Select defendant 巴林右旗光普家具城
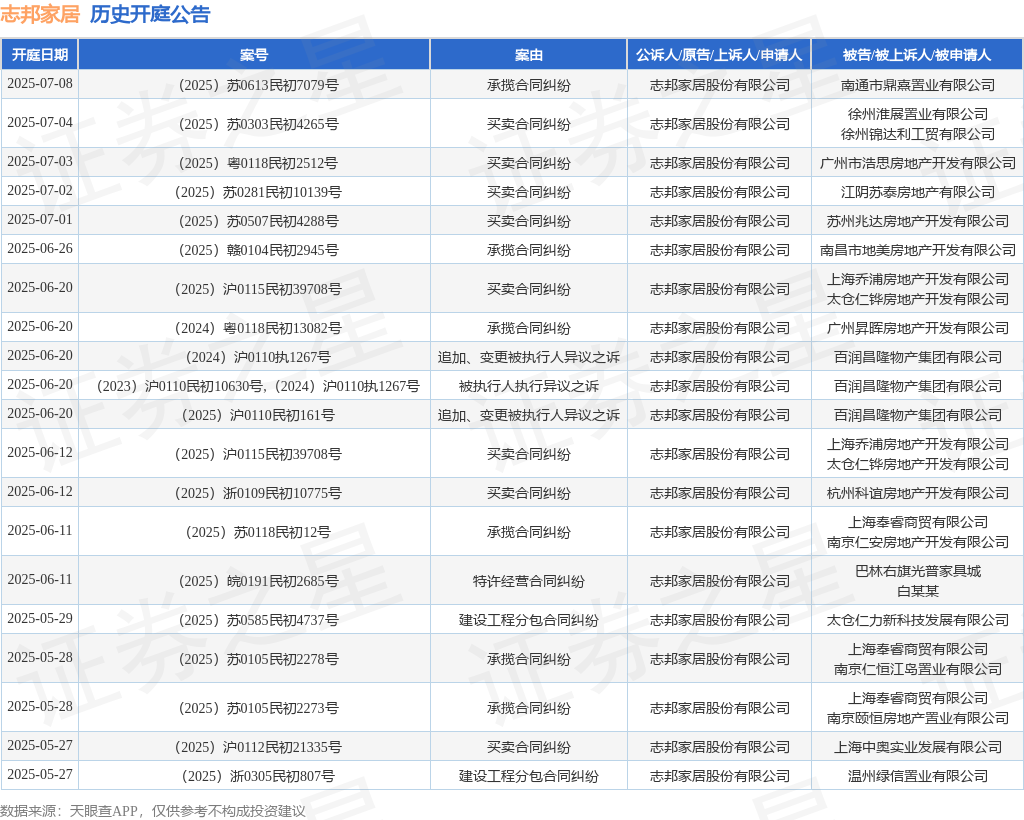The image size is (1024, 820). tap(918, 571)
